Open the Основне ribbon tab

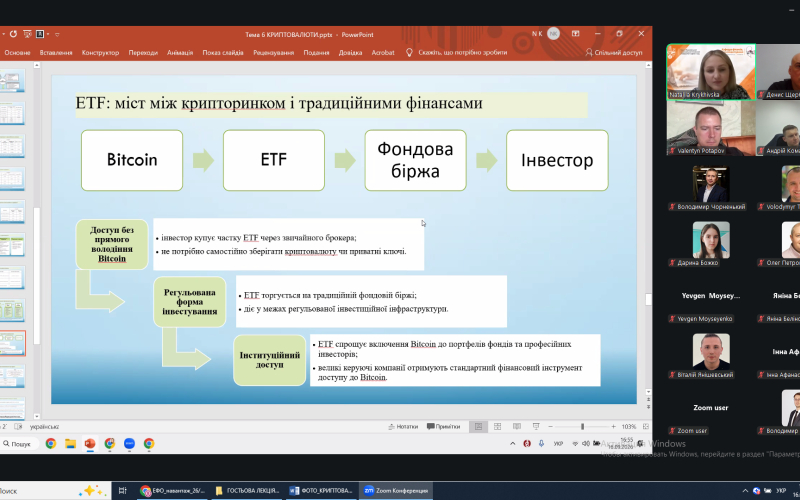coord(17,53)
